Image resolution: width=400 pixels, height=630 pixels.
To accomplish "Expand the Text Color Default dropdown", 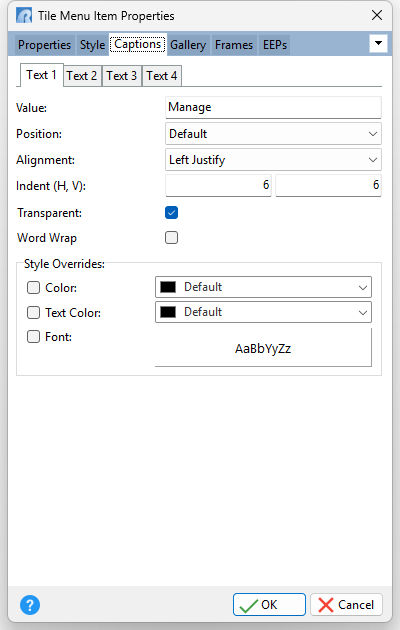I will [263, 312].
